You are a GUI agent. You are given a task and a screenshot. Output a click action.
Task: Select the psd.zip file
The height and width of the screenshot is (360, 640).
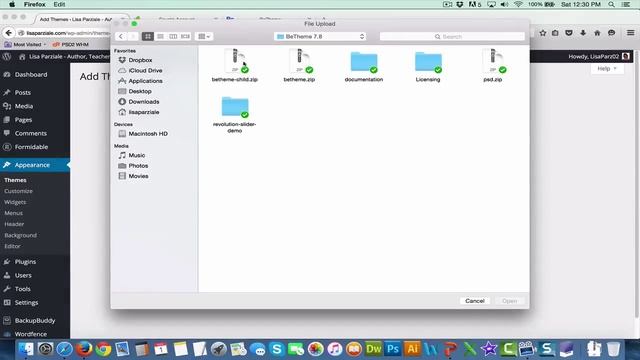pyautogui.click(x=493, y=65)
